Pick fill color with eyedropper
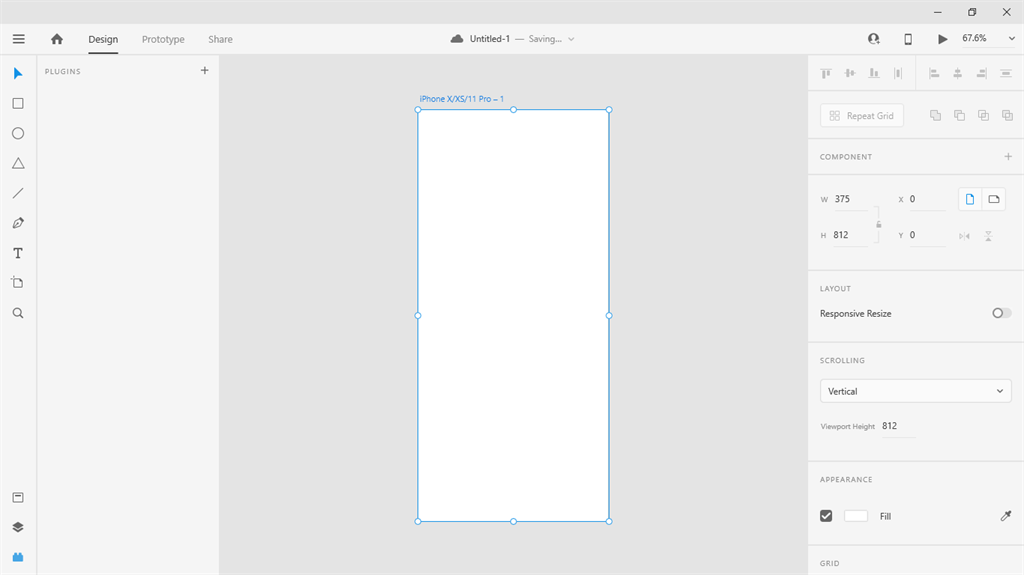 click(1006, 516)
